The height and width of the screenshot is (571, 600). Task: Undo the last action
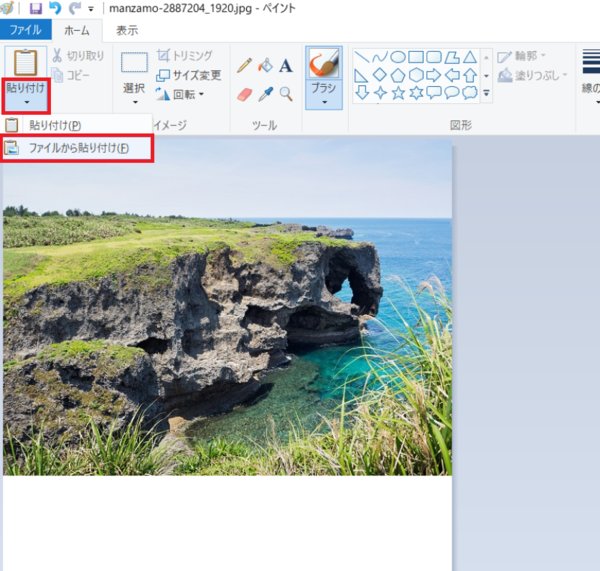point(55,8)
